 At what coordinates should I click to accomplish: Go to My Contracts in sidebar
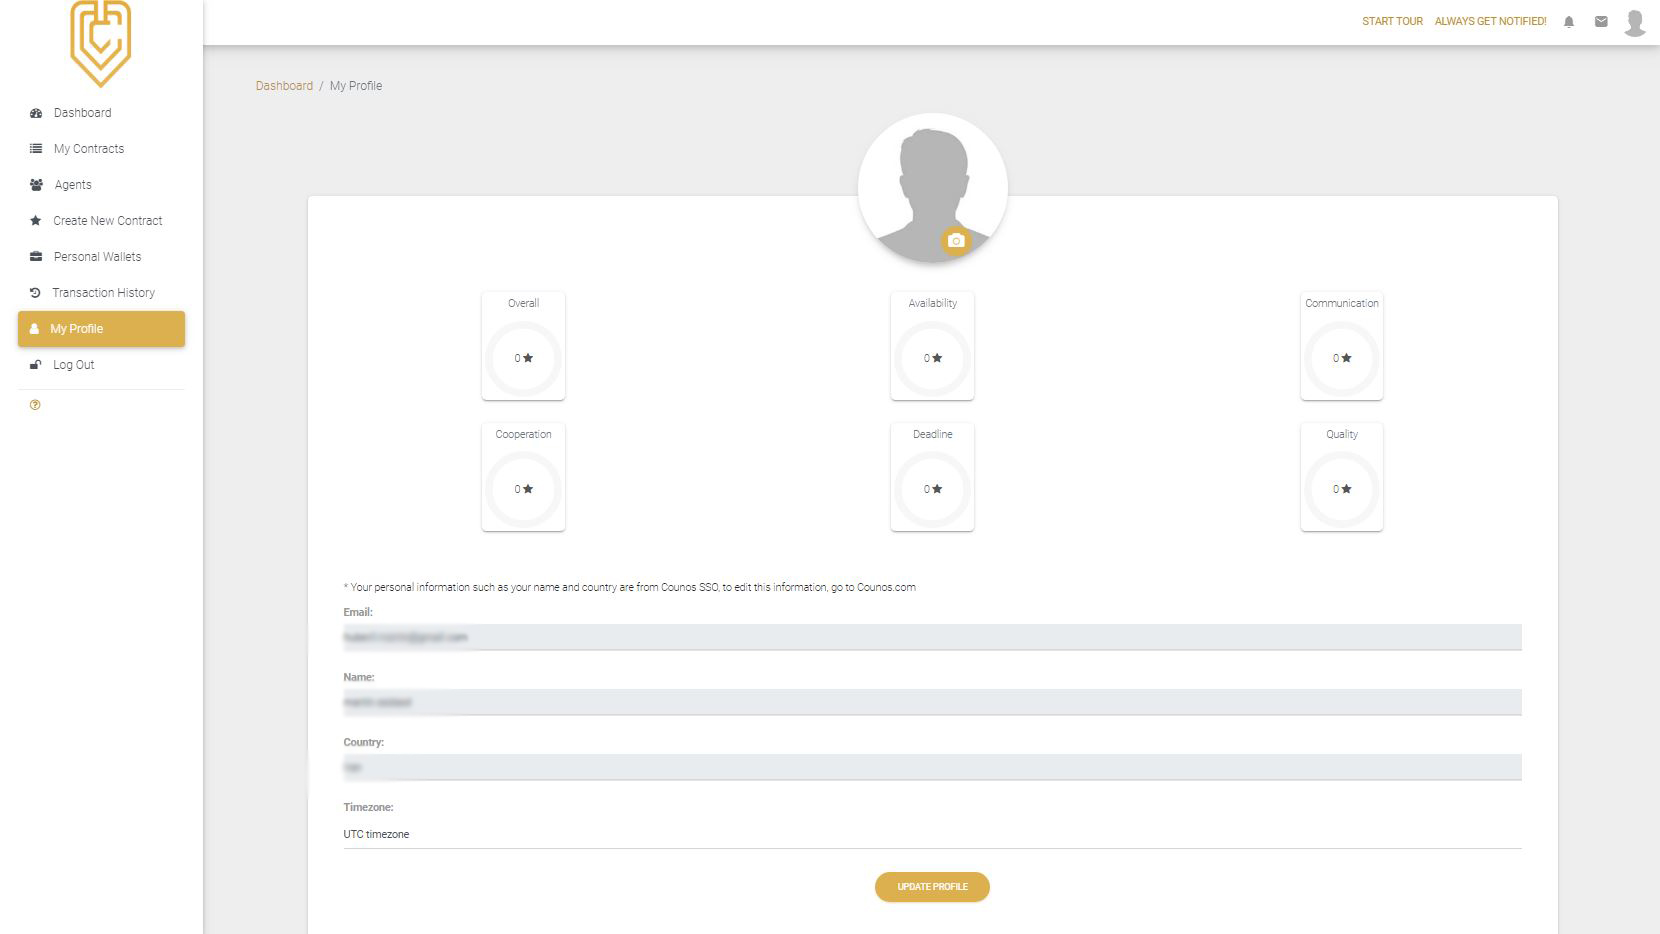101,149
